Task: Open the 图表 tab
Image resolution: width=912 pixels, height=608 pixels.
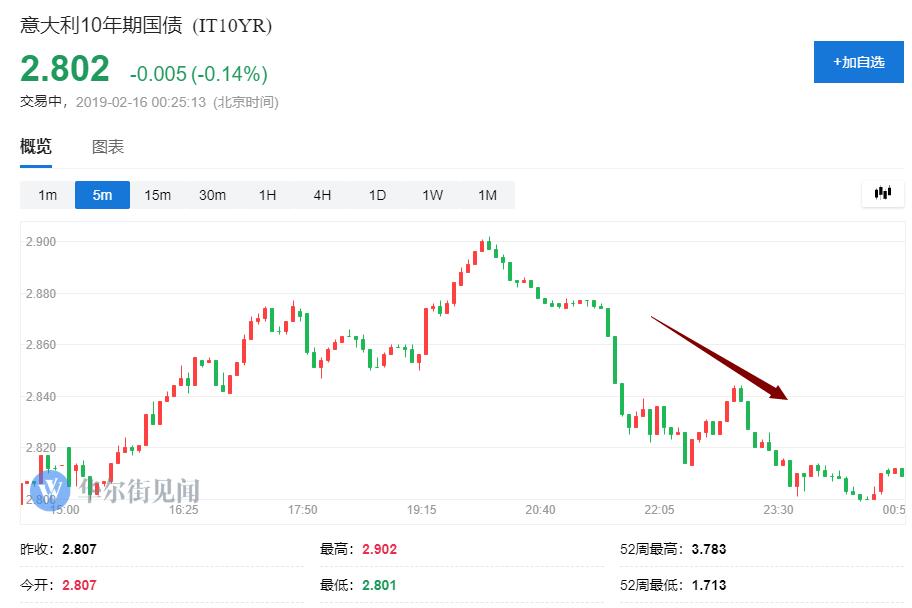Action: coord(108,147)
